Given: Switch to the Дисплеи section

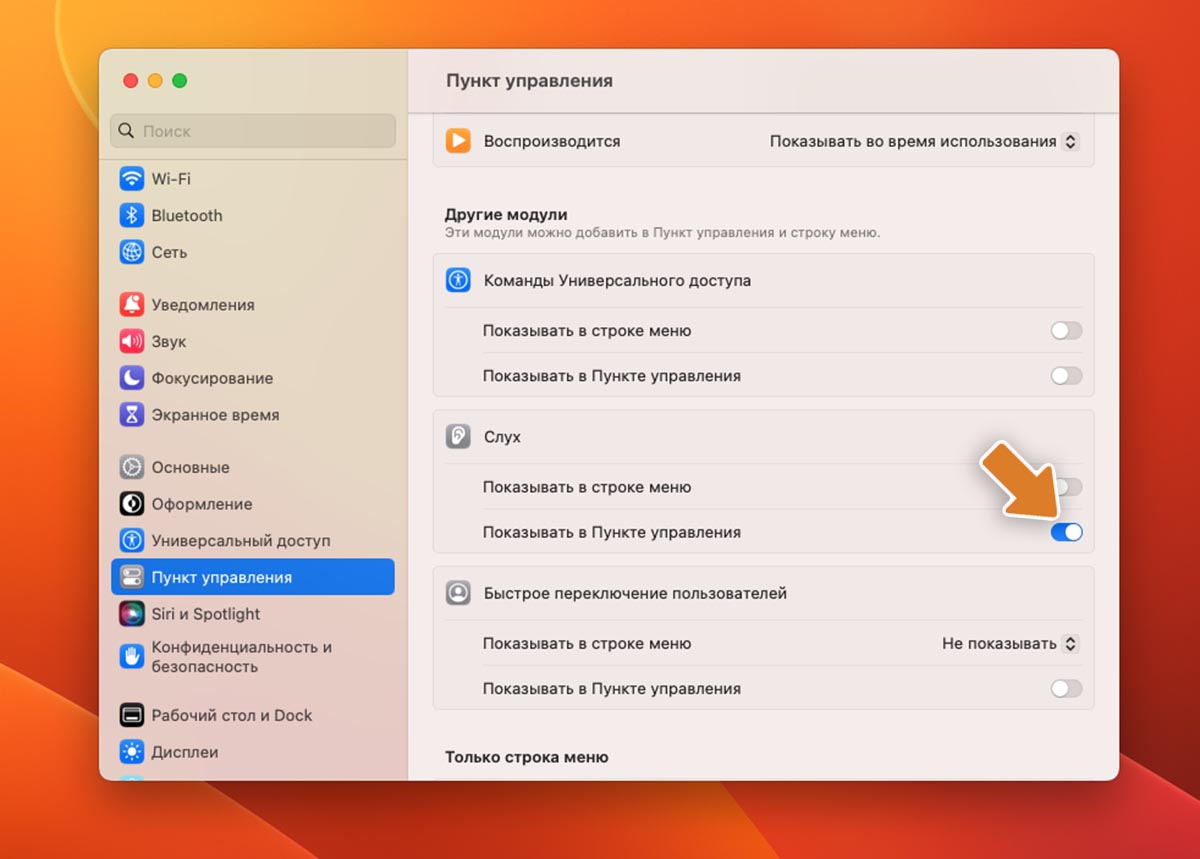Looking at the screenshot, I should coord(253,752).
